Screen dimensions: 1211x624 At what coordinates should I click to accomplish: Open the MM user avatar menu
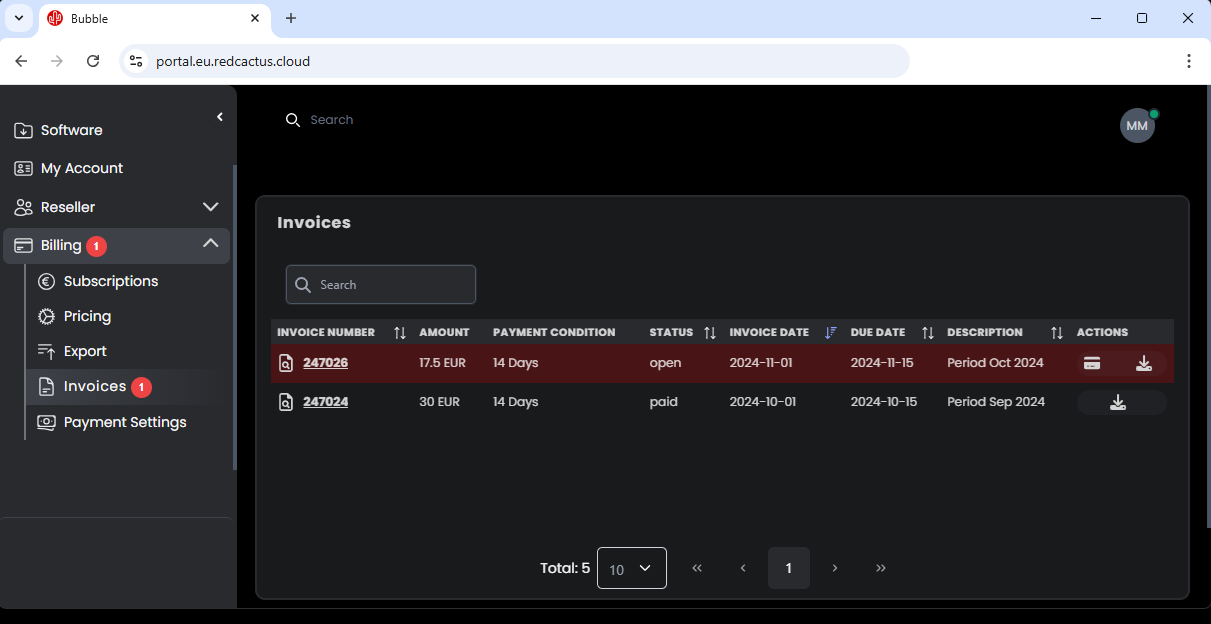1137,126
